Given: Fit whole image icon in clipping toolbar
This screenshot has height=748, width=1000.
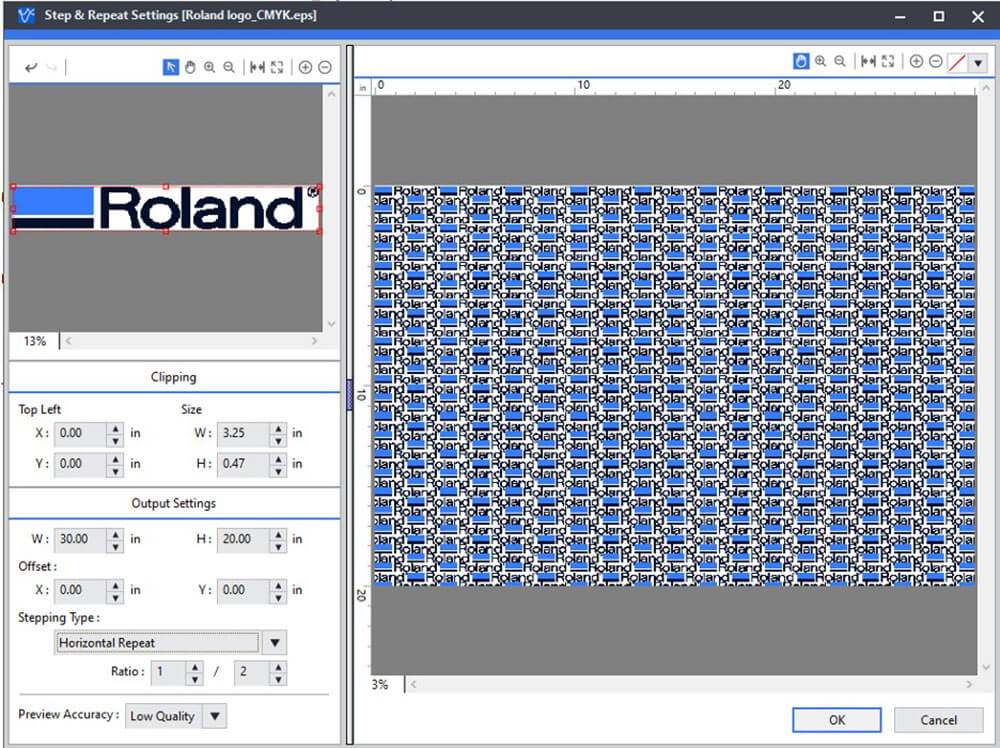Looking at the screenshot, I should [x=277, y=67].
